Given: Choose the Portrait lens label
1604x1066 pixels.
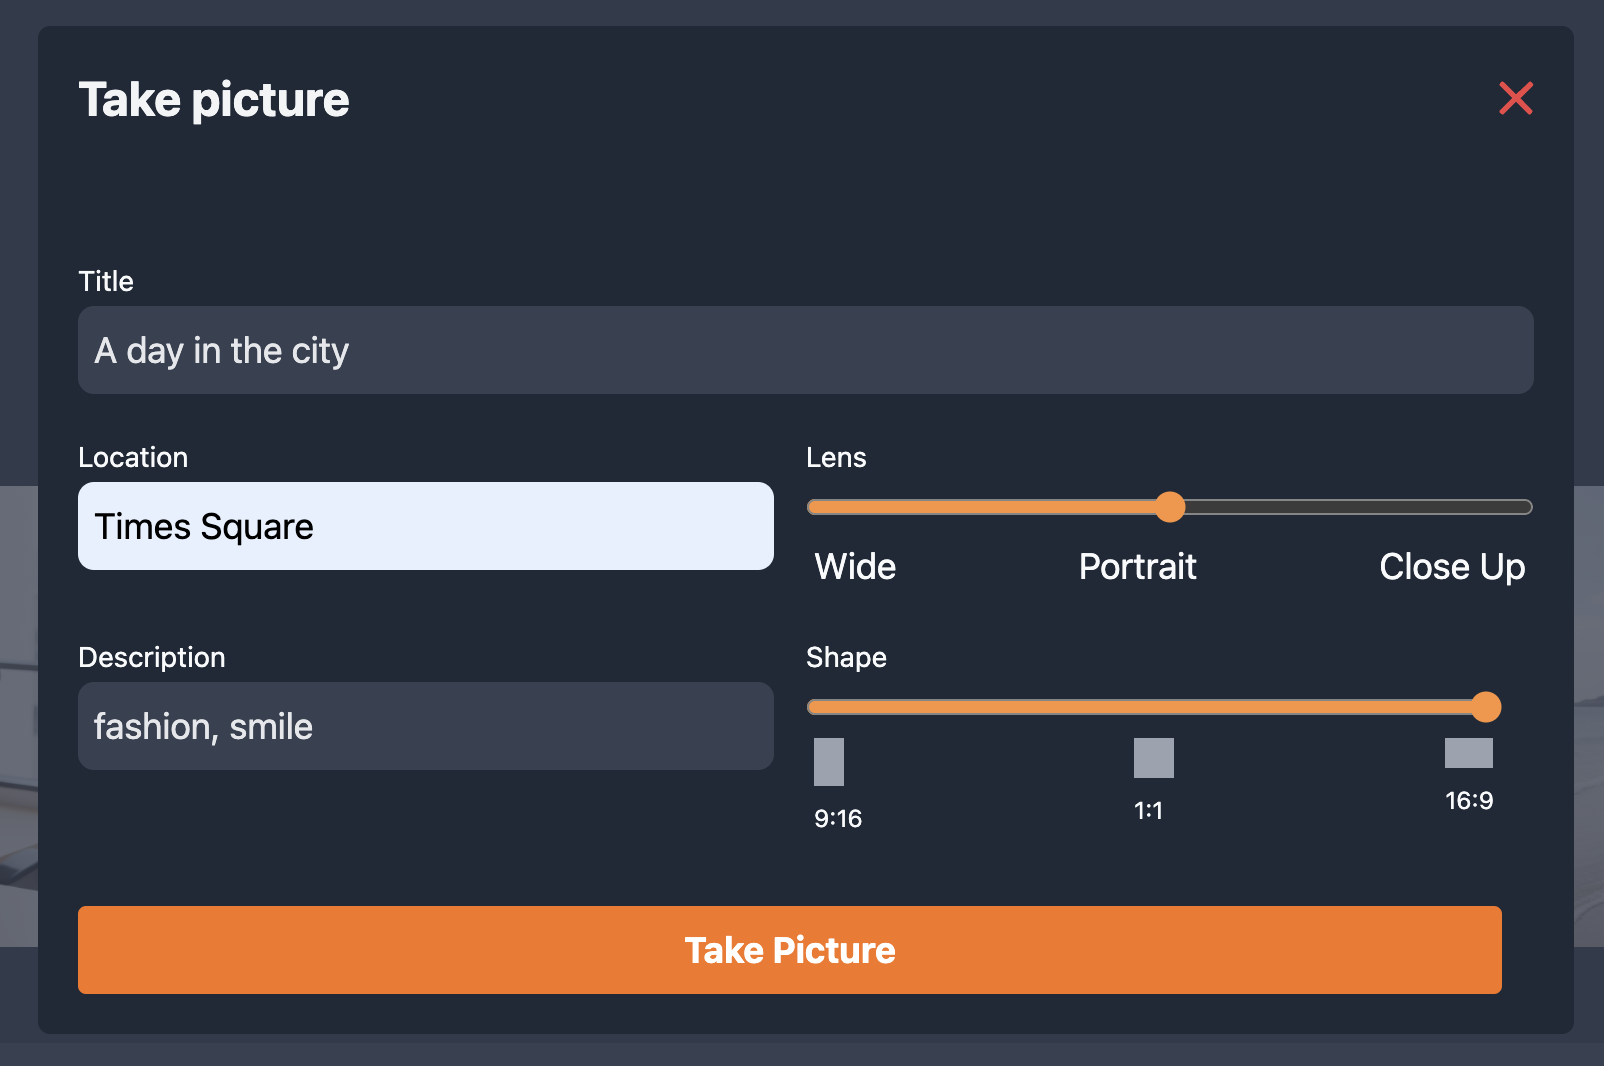Looking at the screenshot, I should click(x=1137, y=567).
